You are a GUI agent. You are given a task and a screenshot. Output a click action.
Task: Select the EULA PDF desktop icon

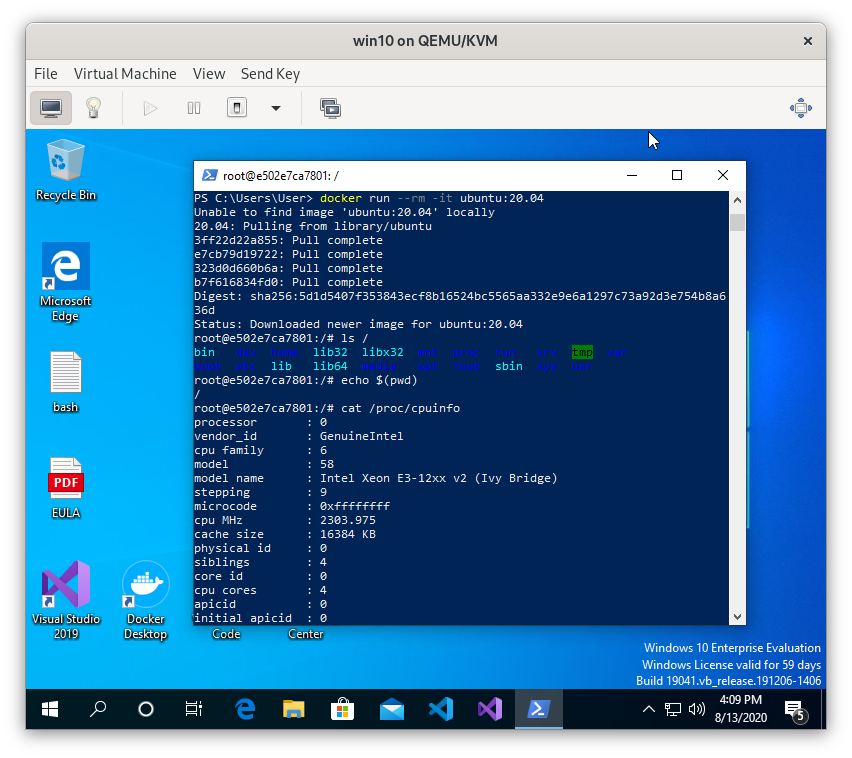pos(66,488)
